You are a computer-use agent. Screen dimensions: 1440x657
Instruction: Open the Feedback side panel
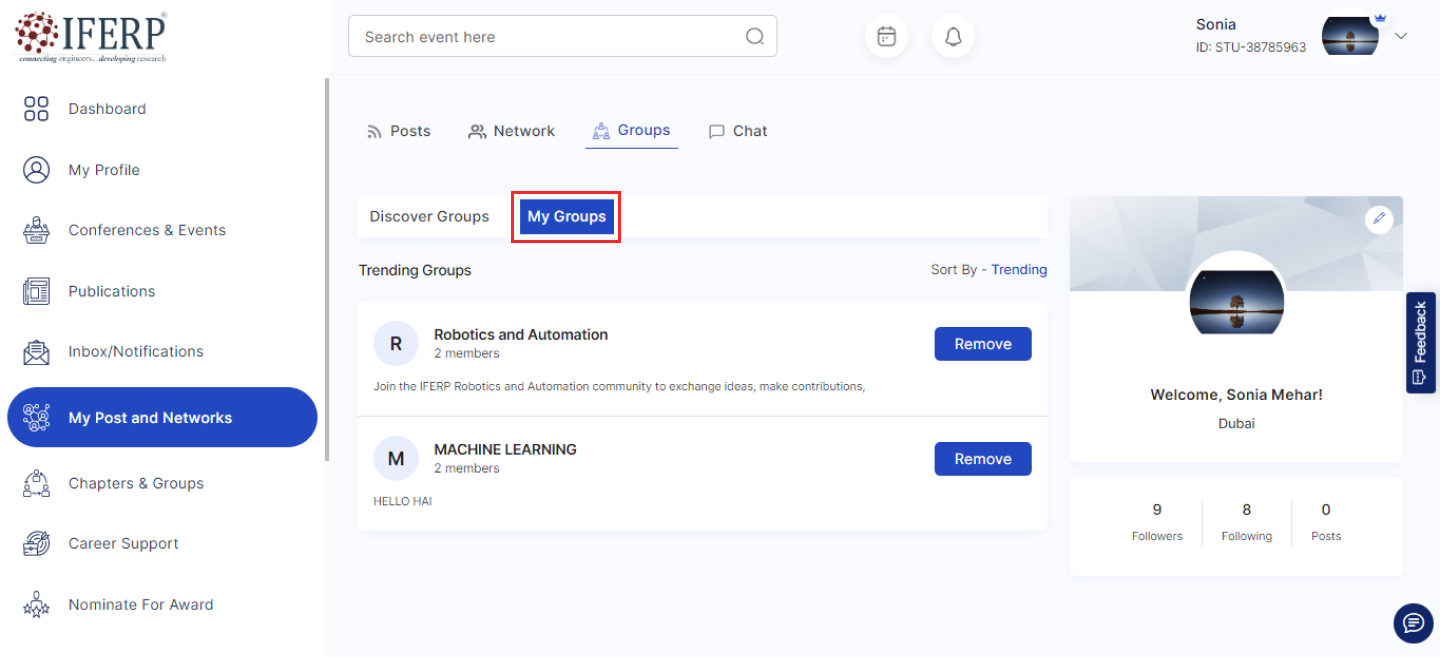pyautogui.click(x=1420, y=343)
